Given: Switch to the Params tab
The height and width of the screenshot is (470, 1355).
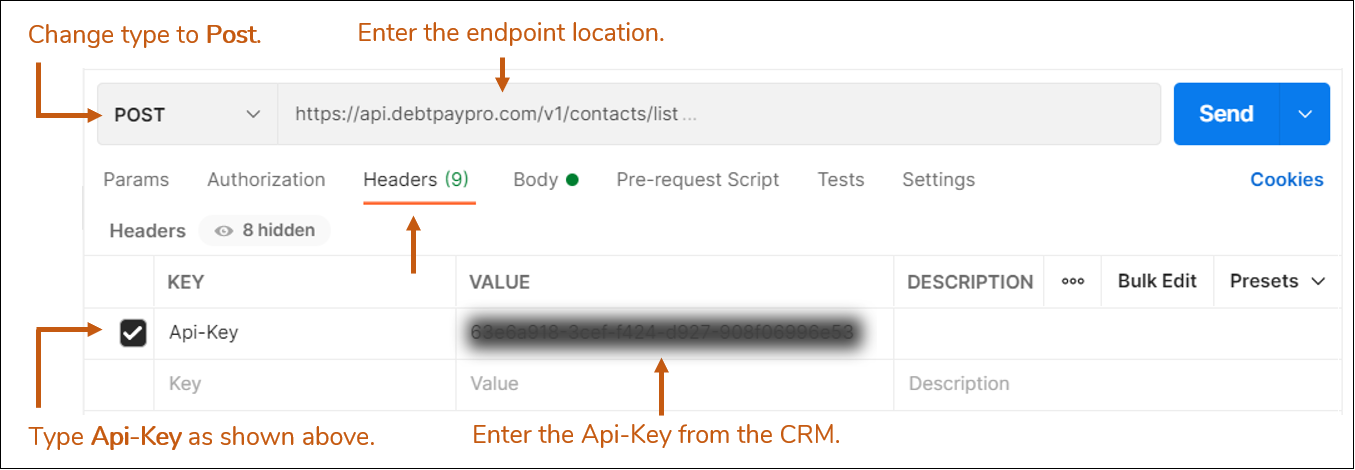Looking at the screenshot, I should coord(136,180).
